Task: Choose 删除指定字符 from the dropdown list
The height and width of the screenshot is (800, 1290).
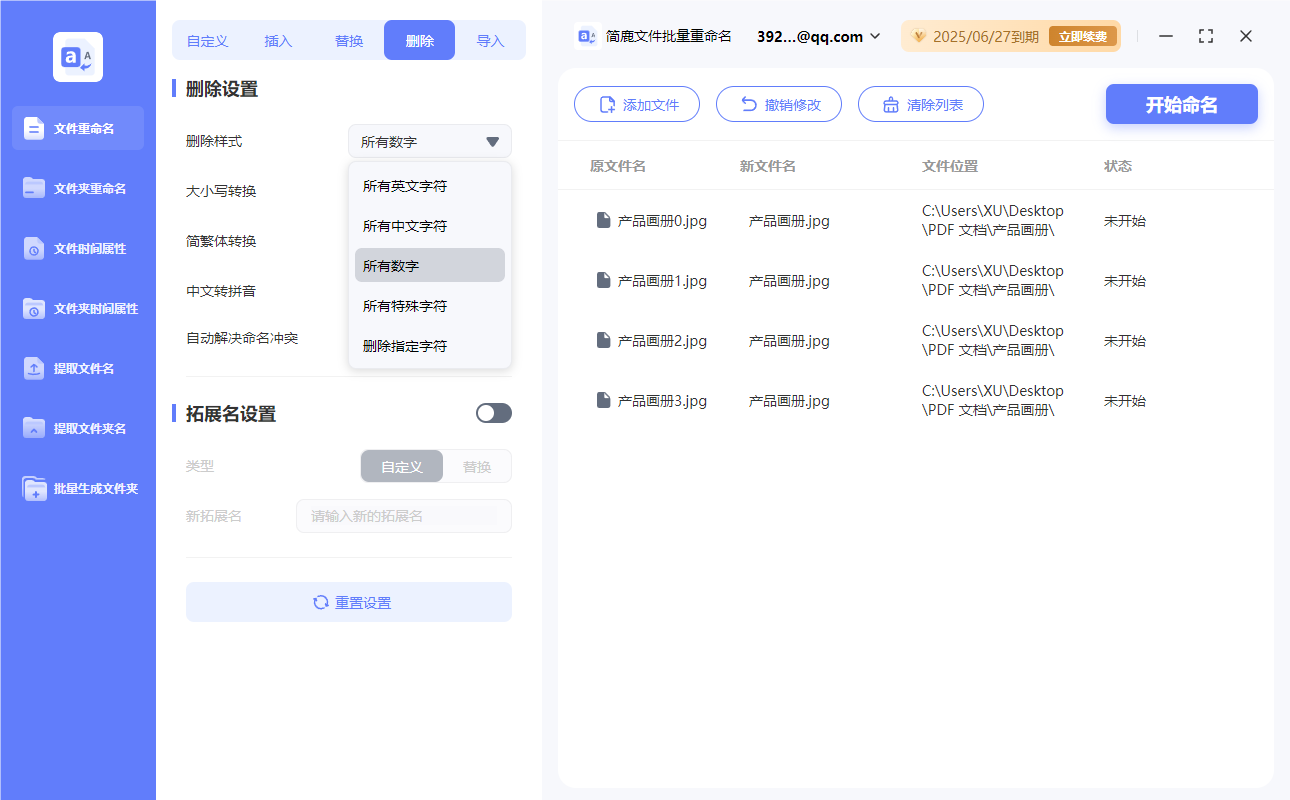Action: (x=404, y=345)
